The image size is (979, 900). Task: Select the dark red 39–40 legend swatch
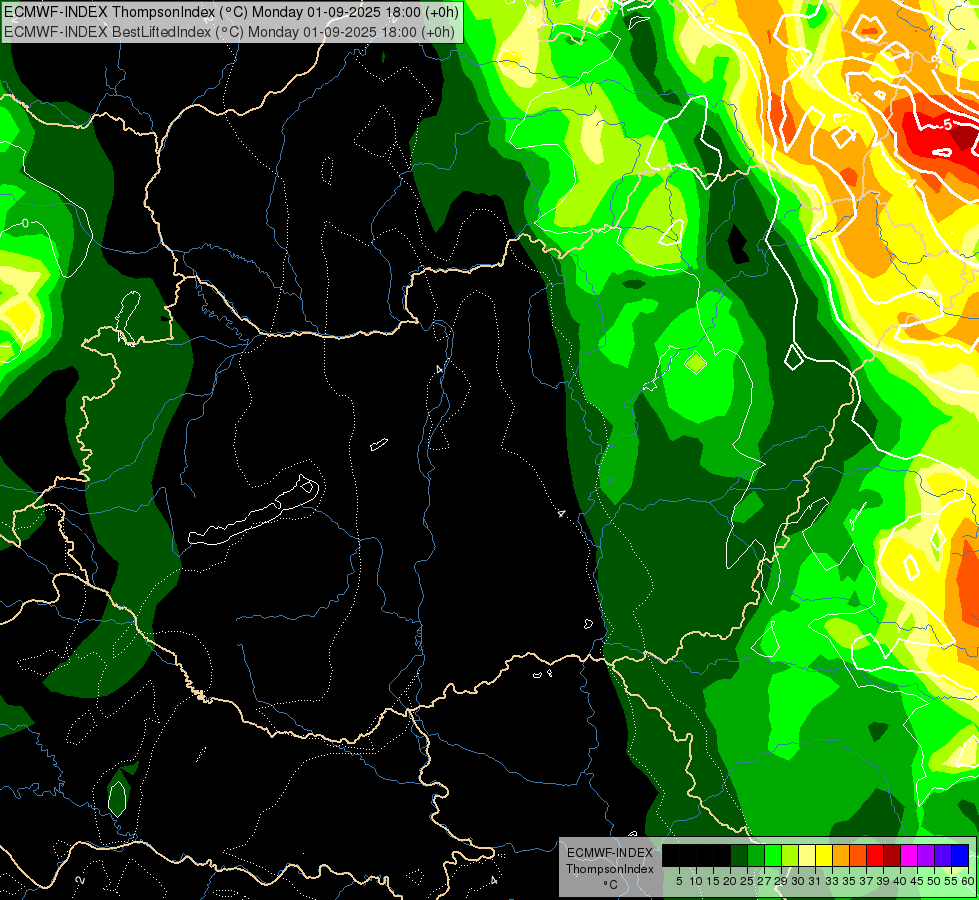click(x=892, y=855)
